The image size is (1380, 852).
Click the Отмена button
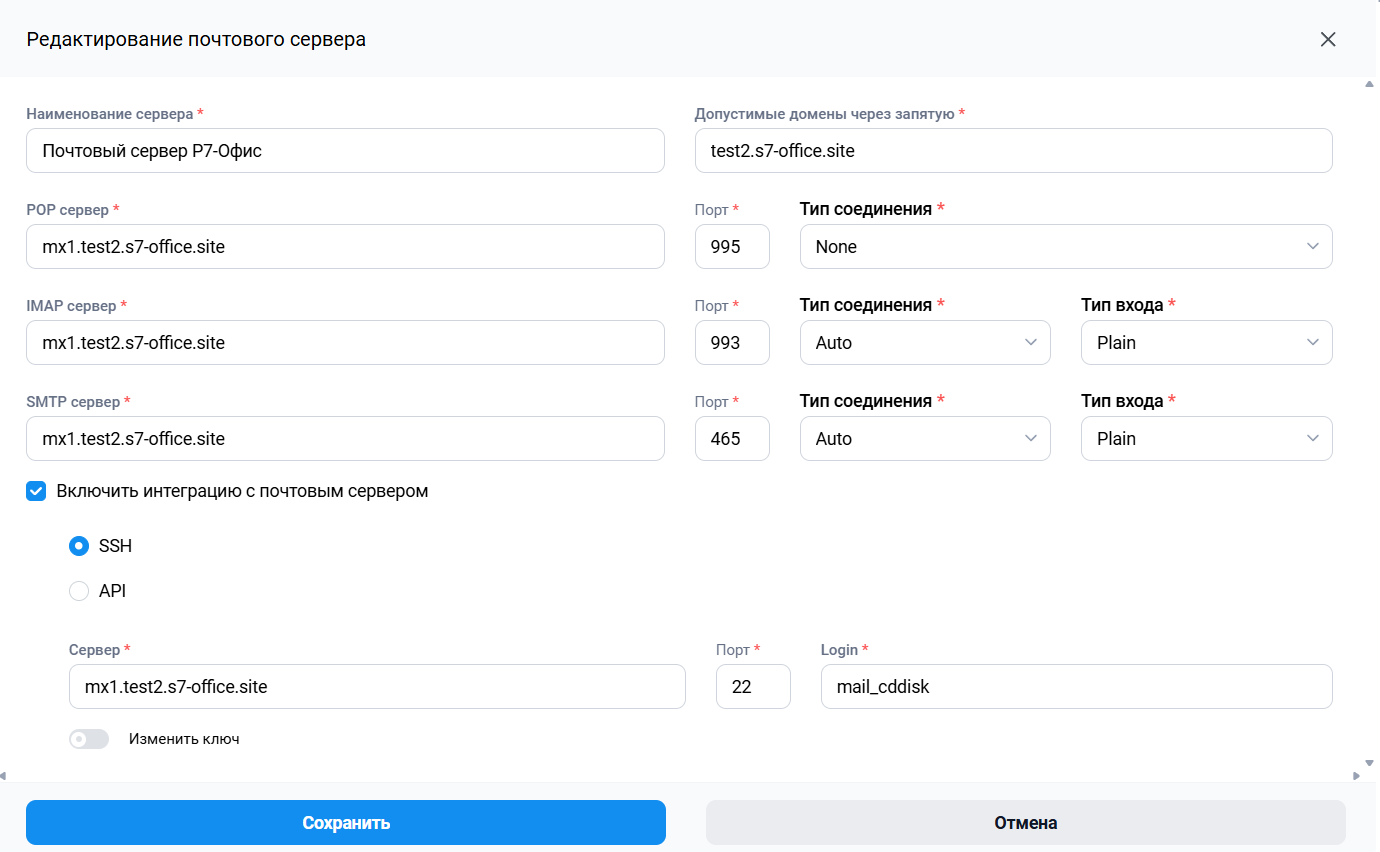[1026, 823]
